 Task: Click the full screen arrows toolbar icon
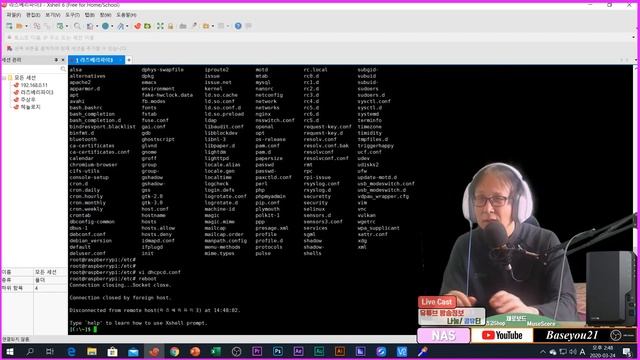(x=160, y=26)
